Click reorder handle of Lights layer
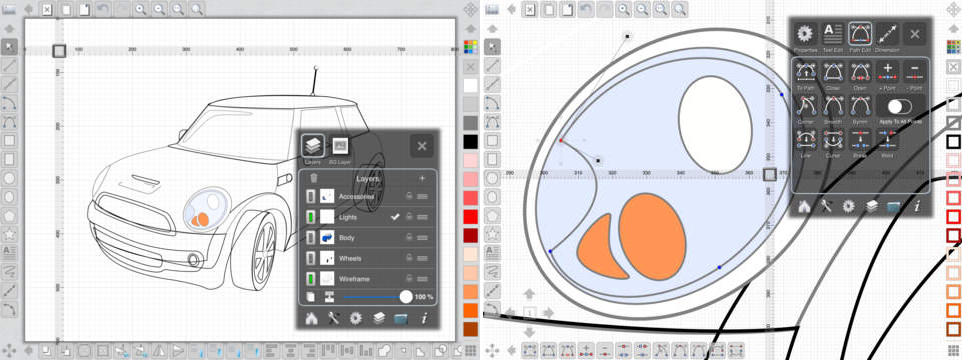962x360 pixels. click(422, 217)
